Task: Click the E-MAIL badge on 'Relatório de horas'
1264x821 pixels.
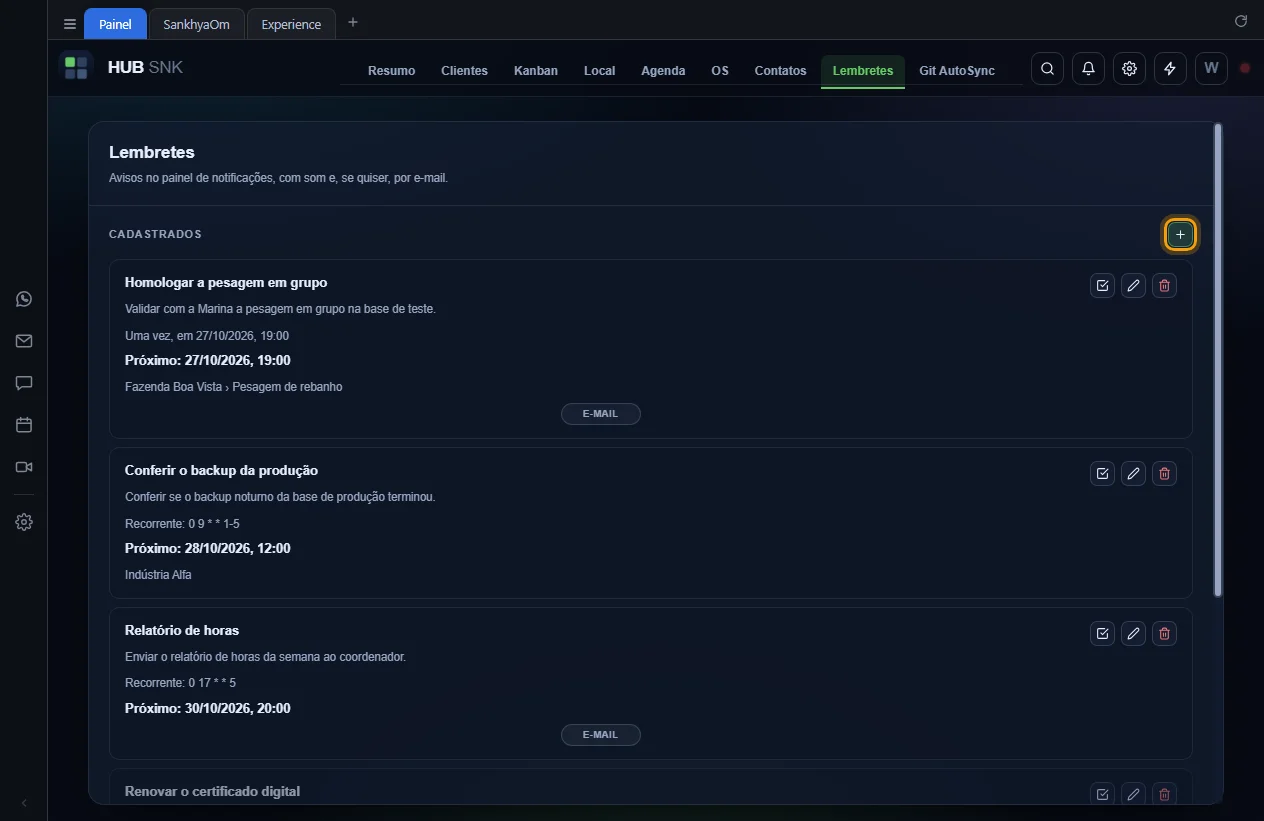Action: pos(600,735)
